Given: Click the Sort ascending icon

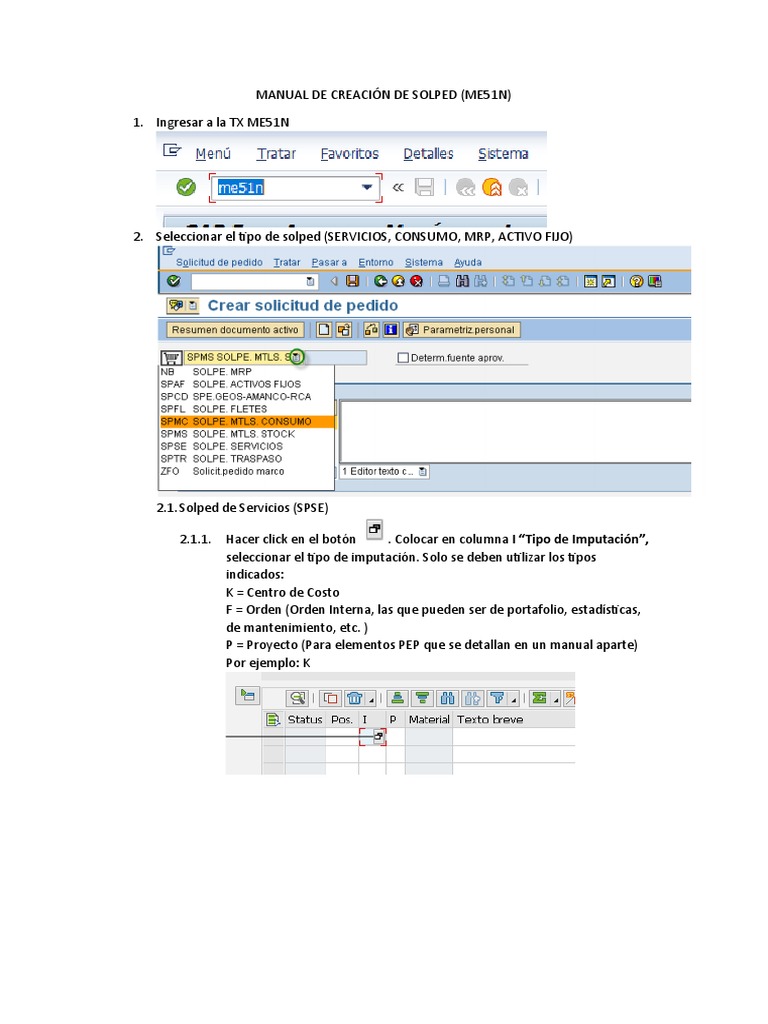Looking at the screenshot, I should point(397,698).
